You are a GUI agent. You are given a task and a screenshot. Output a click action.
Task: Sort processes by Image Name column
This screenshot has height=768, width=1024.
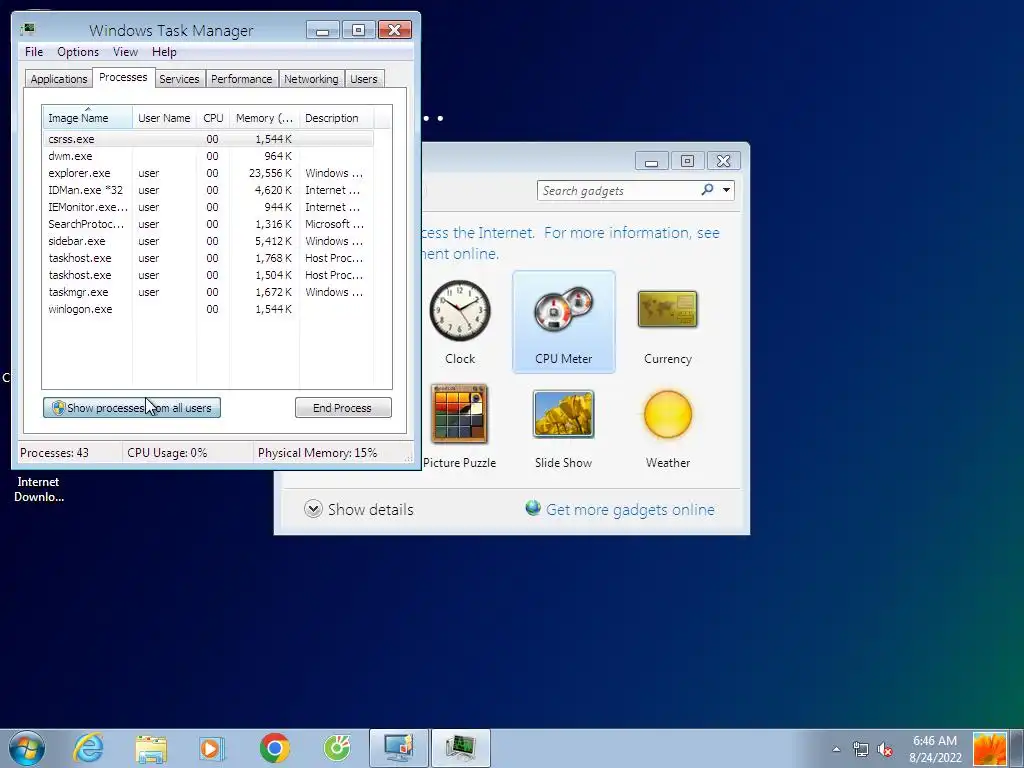88,118
